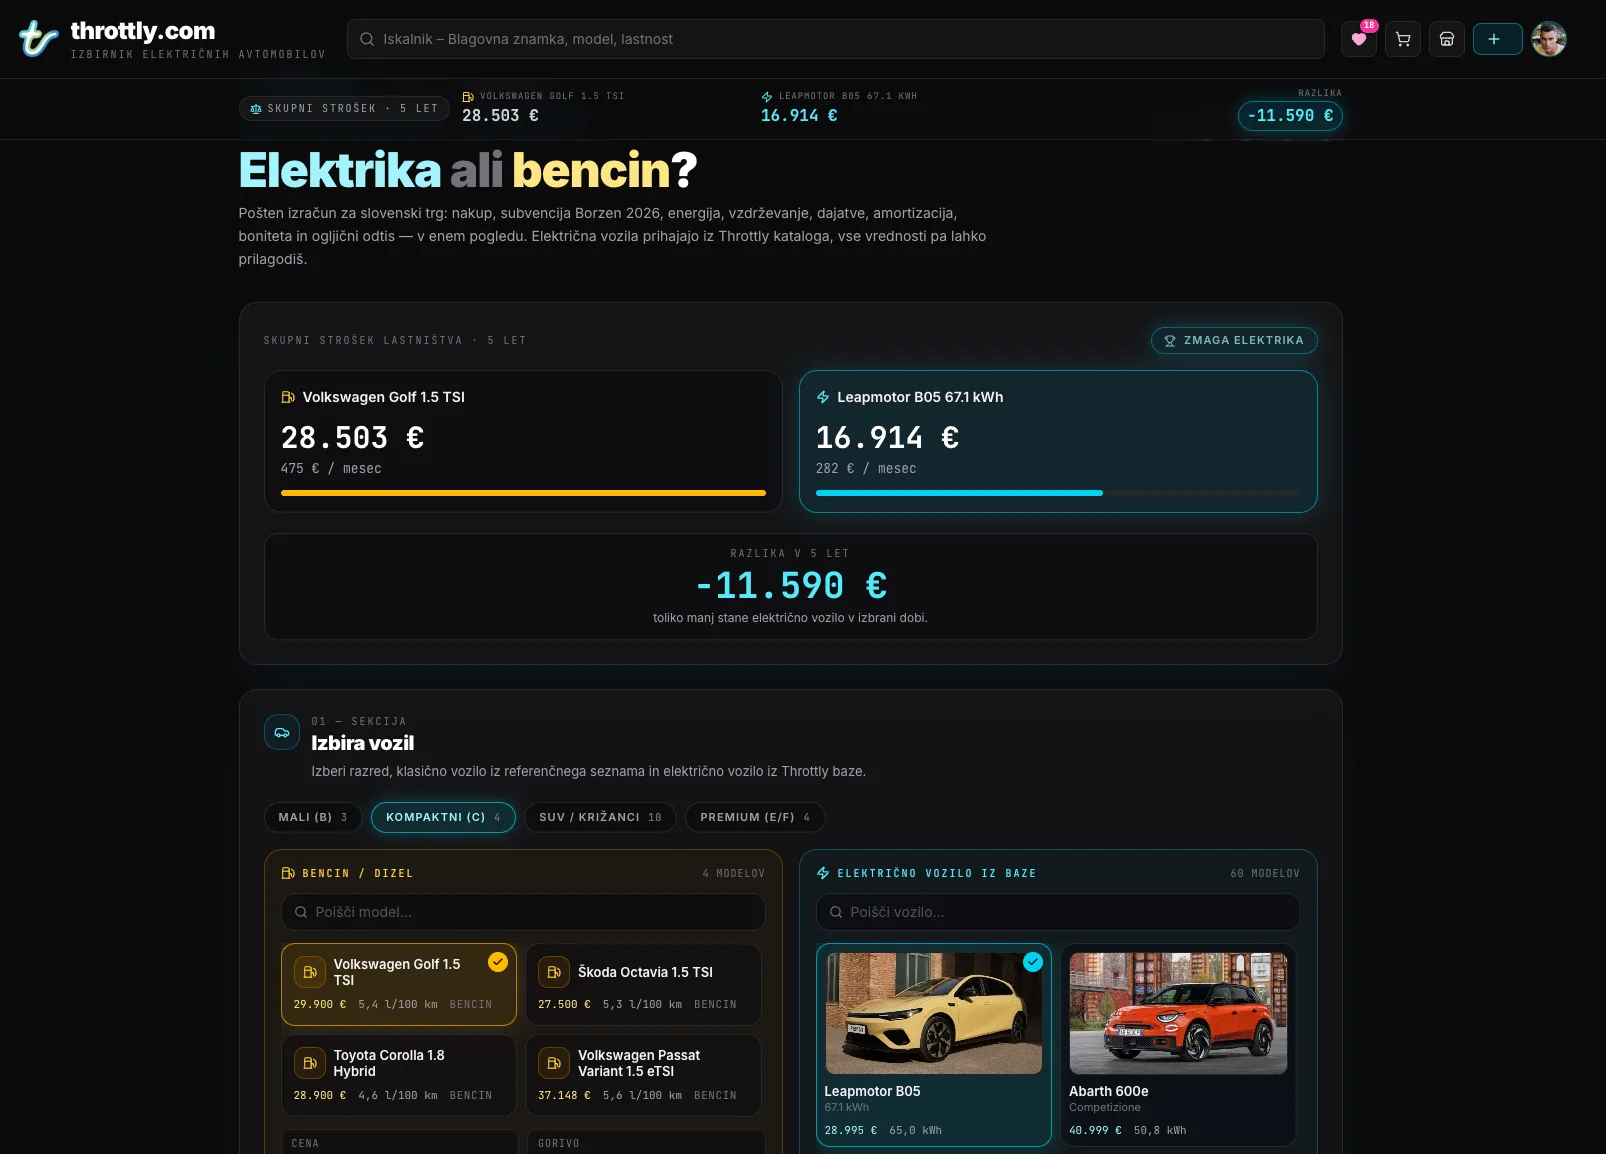This screenshot has height=1154, width=1606.
Task: Focus the Poišči vozilo search field
Action: click(x=1058, y=912)
